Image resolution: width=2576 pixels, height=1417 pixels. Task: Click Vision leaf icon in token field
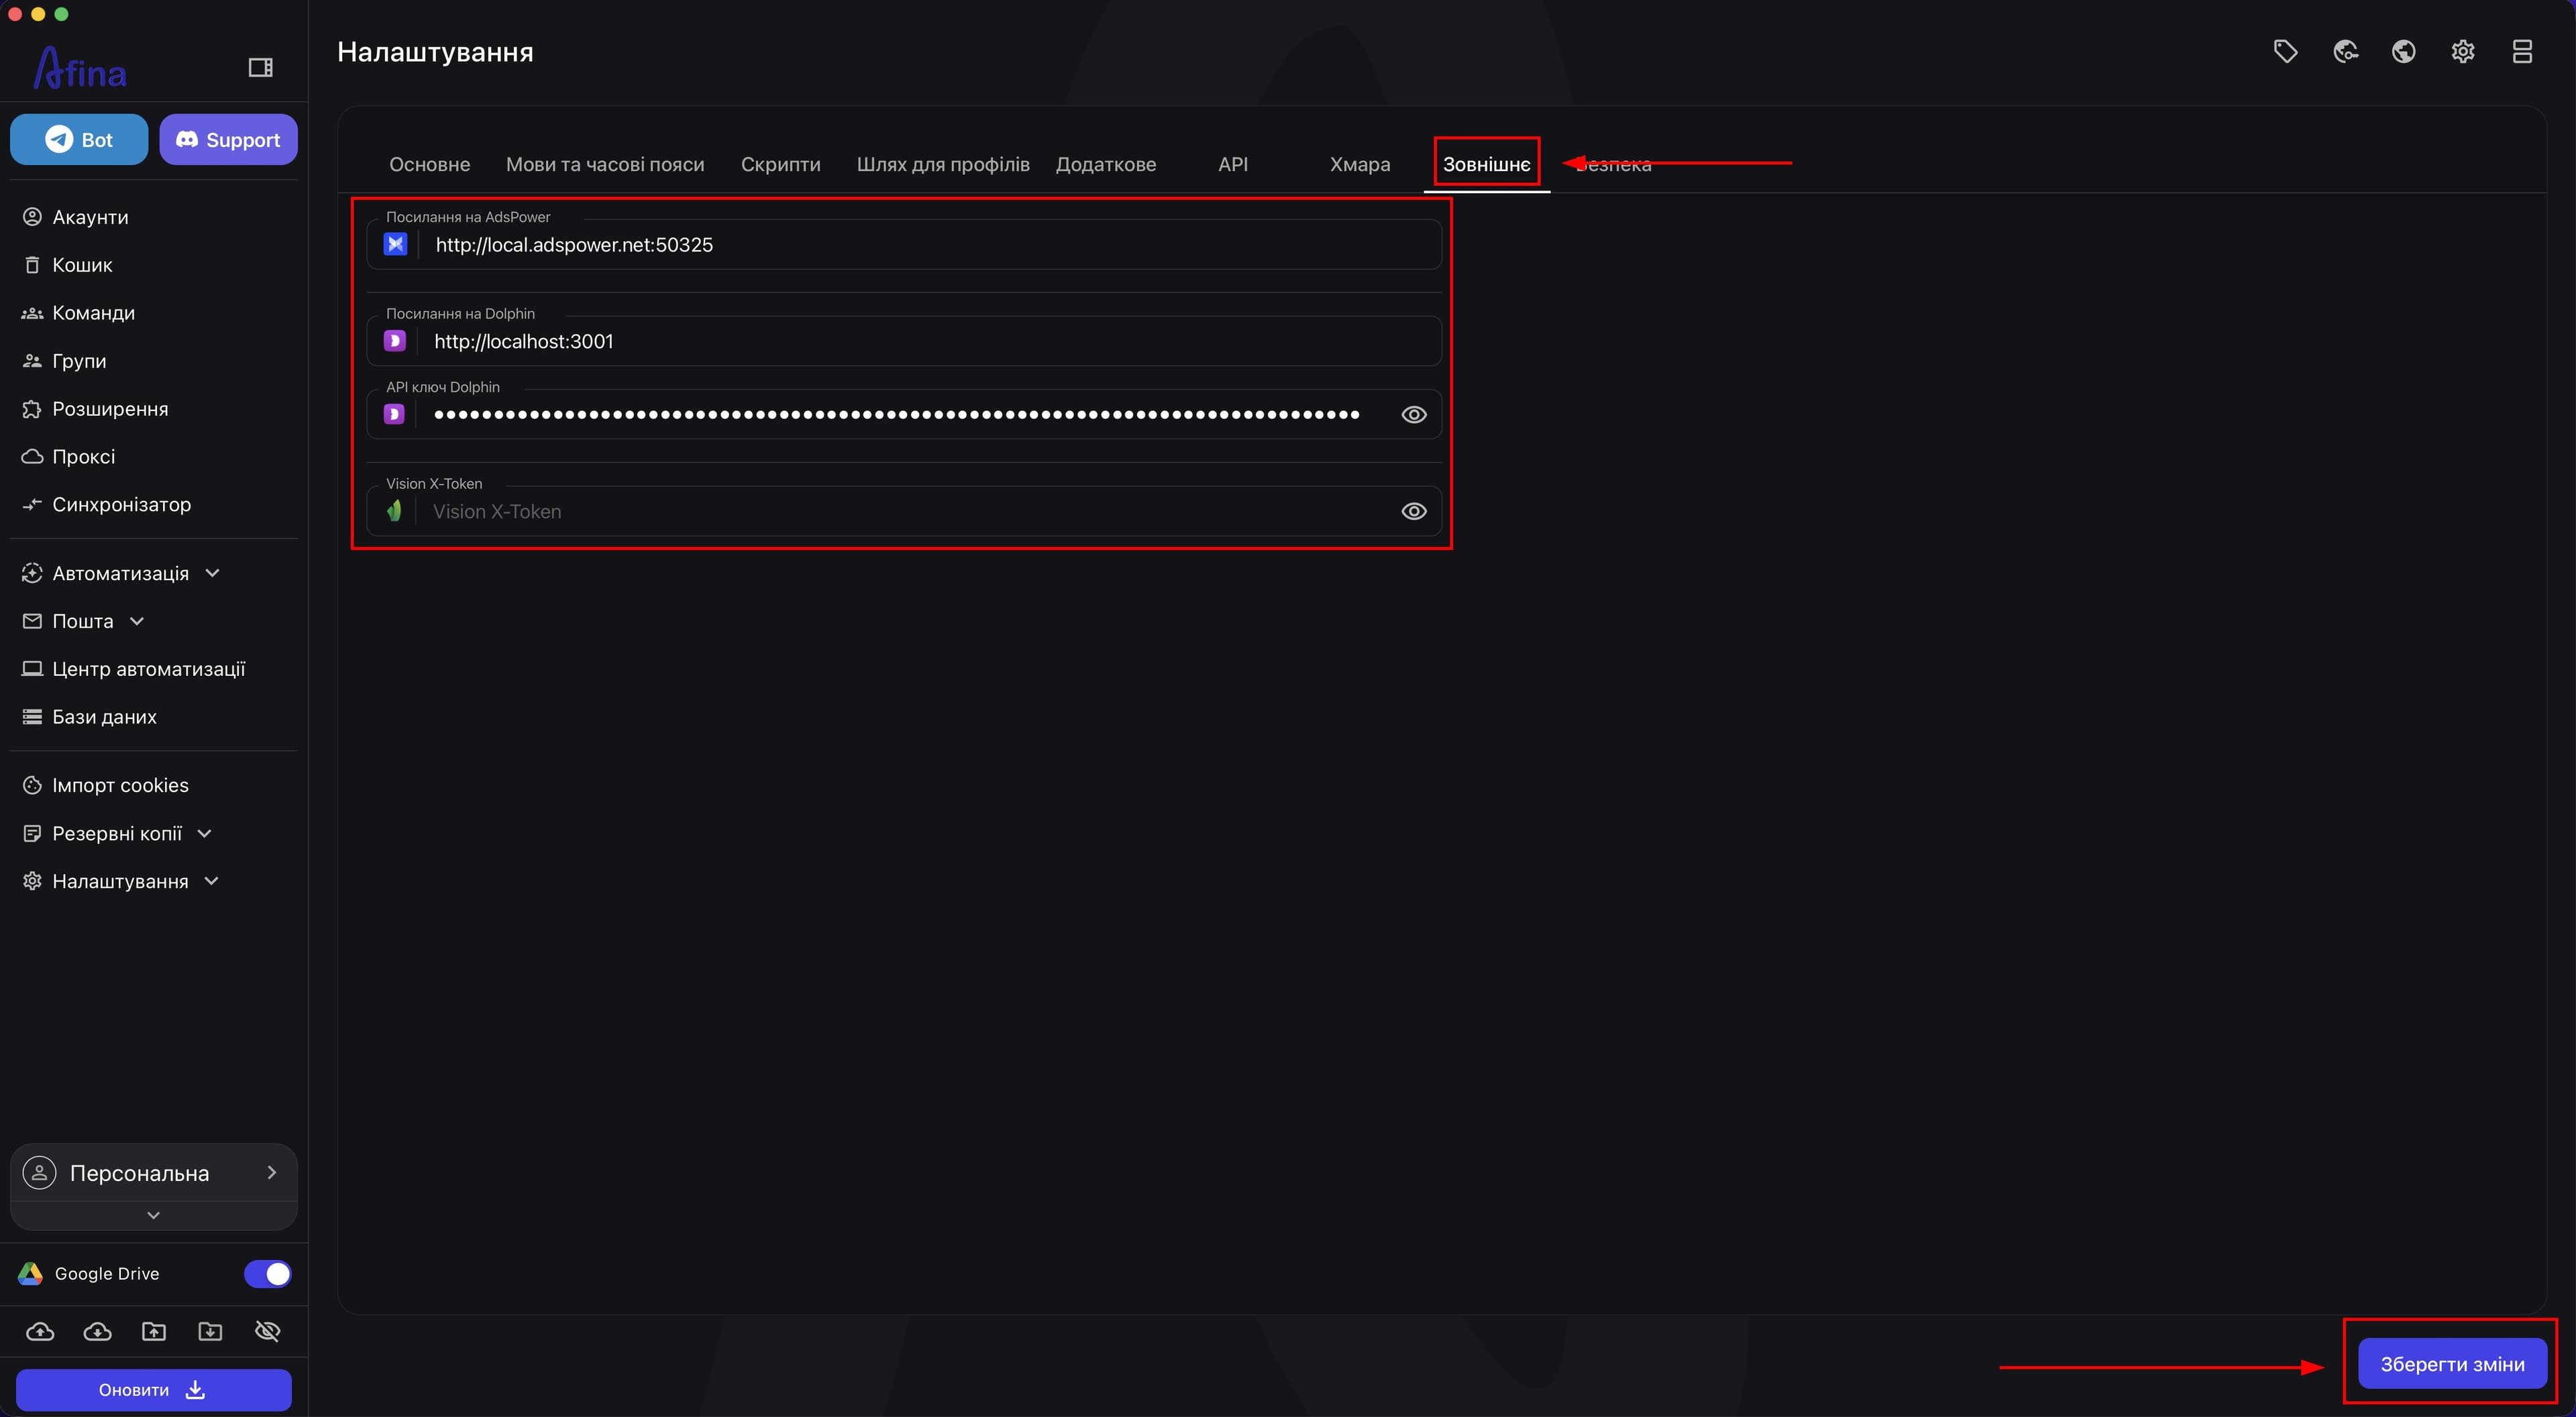click(394, 511)
